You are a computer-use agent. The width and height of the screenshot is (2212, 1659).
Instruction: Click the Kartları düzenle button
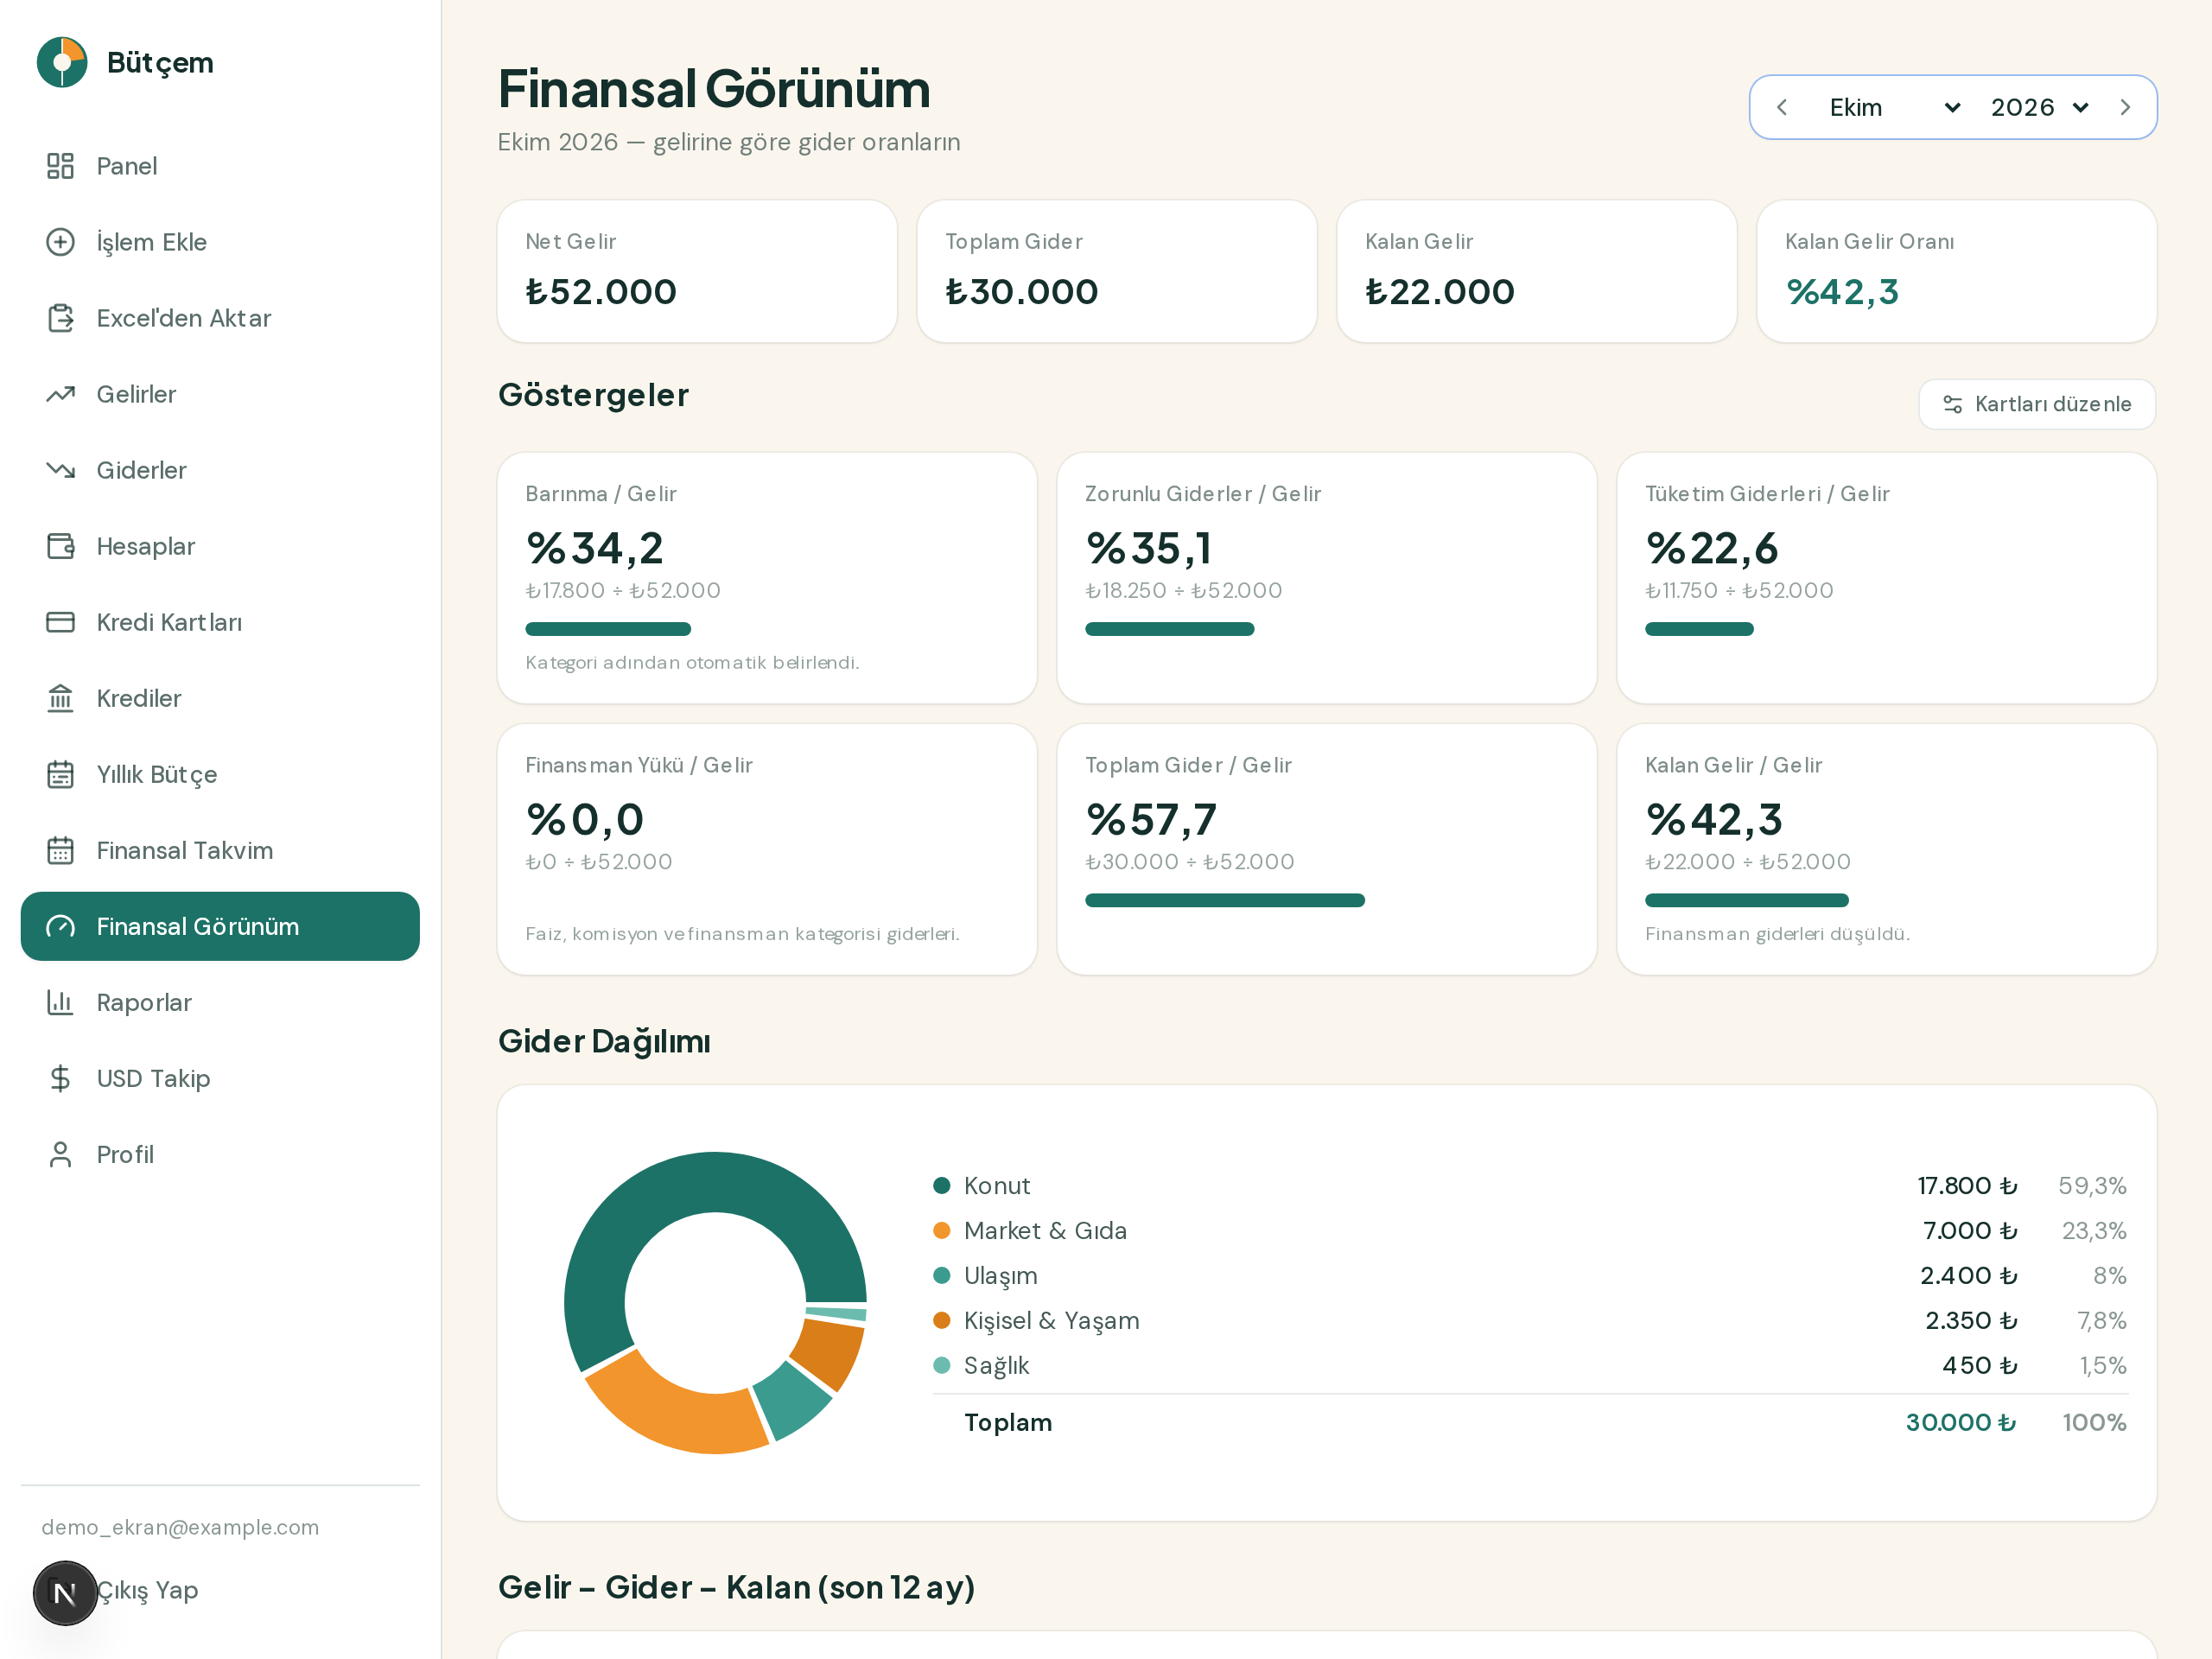pyautogui.click(x=2037, y=404)
